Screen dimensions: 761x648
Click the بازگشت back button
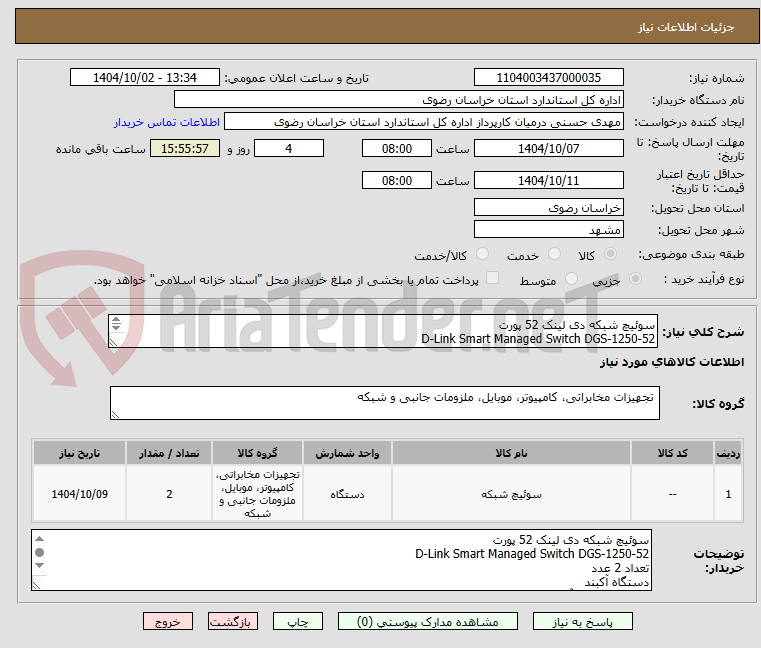233,621
